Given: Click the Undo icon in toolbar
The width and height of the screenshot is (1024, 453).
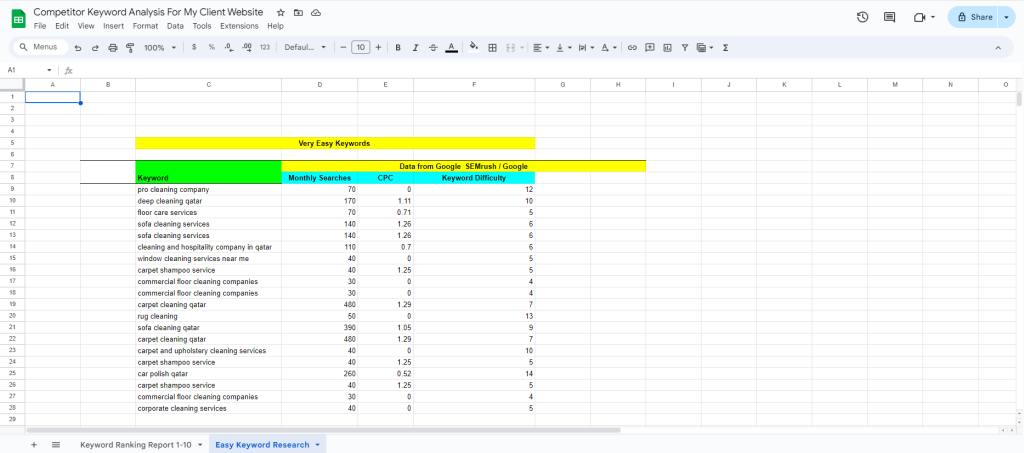Looking at the screenshot, I should tap(78, 47).
